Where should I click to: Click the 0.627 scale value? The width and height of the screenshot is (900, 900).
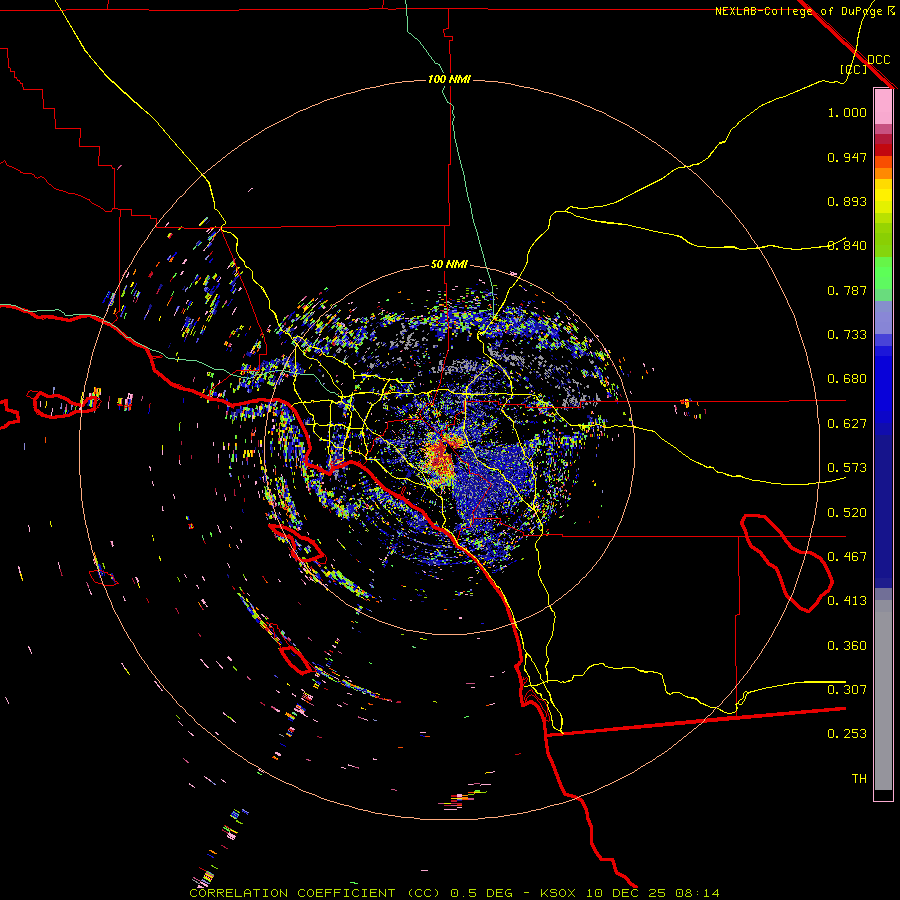[847, 424]
